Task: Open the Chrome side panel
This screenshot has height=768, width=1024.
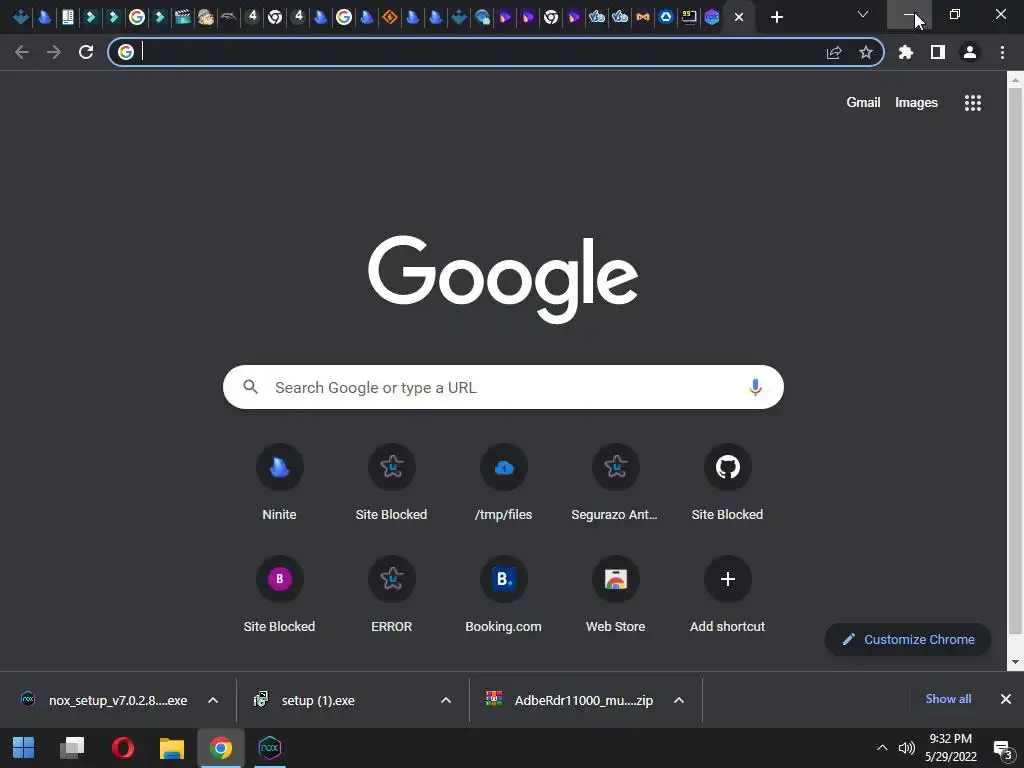Action: (938, 52)
